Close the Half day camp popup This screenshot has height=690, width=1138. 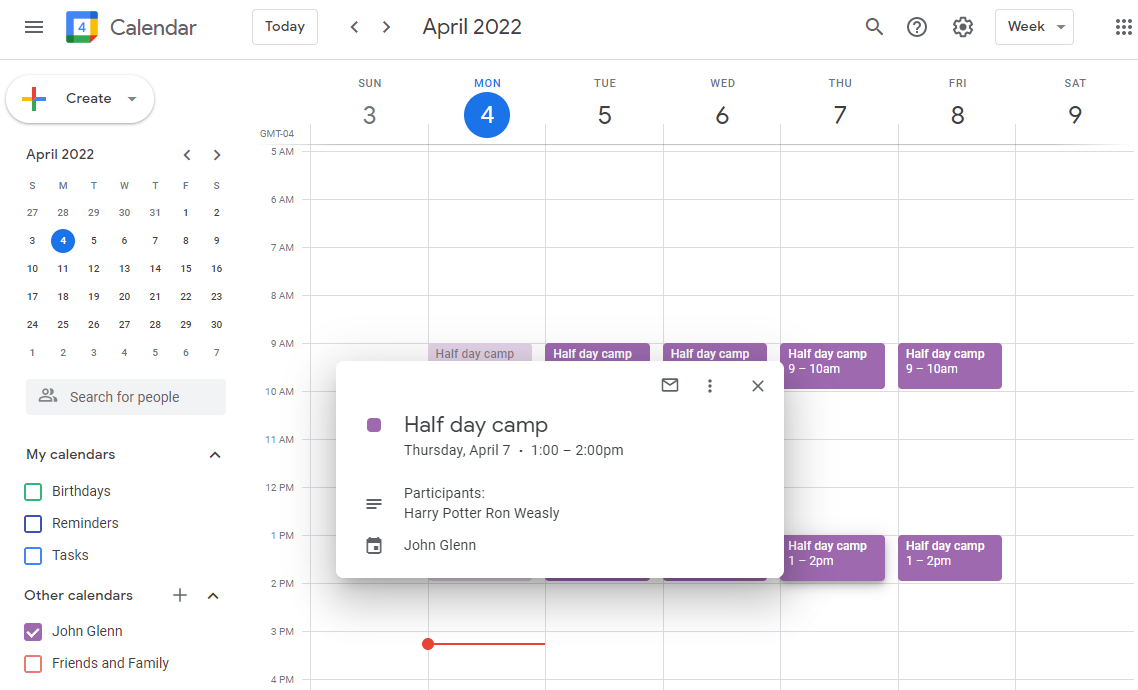(758, 386)
